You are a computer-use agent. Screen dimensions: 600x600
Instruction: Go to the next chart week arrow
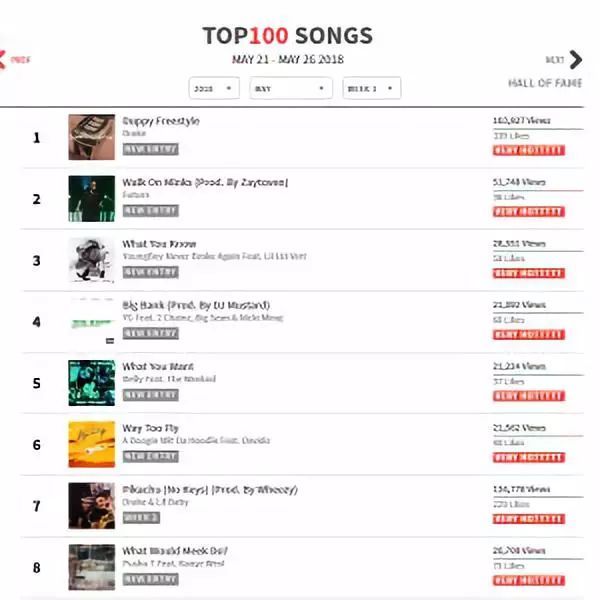coord(575,60)
